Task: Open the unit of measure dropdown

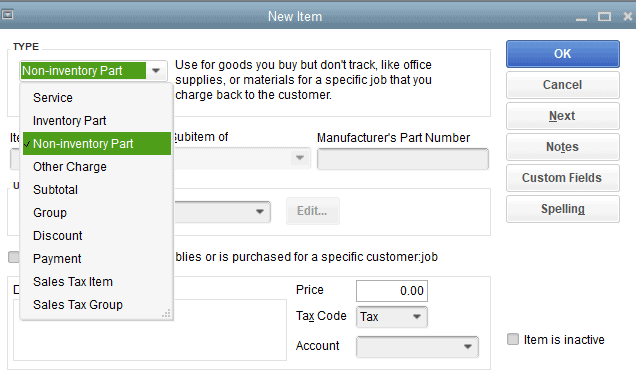Action: point(260,211)
